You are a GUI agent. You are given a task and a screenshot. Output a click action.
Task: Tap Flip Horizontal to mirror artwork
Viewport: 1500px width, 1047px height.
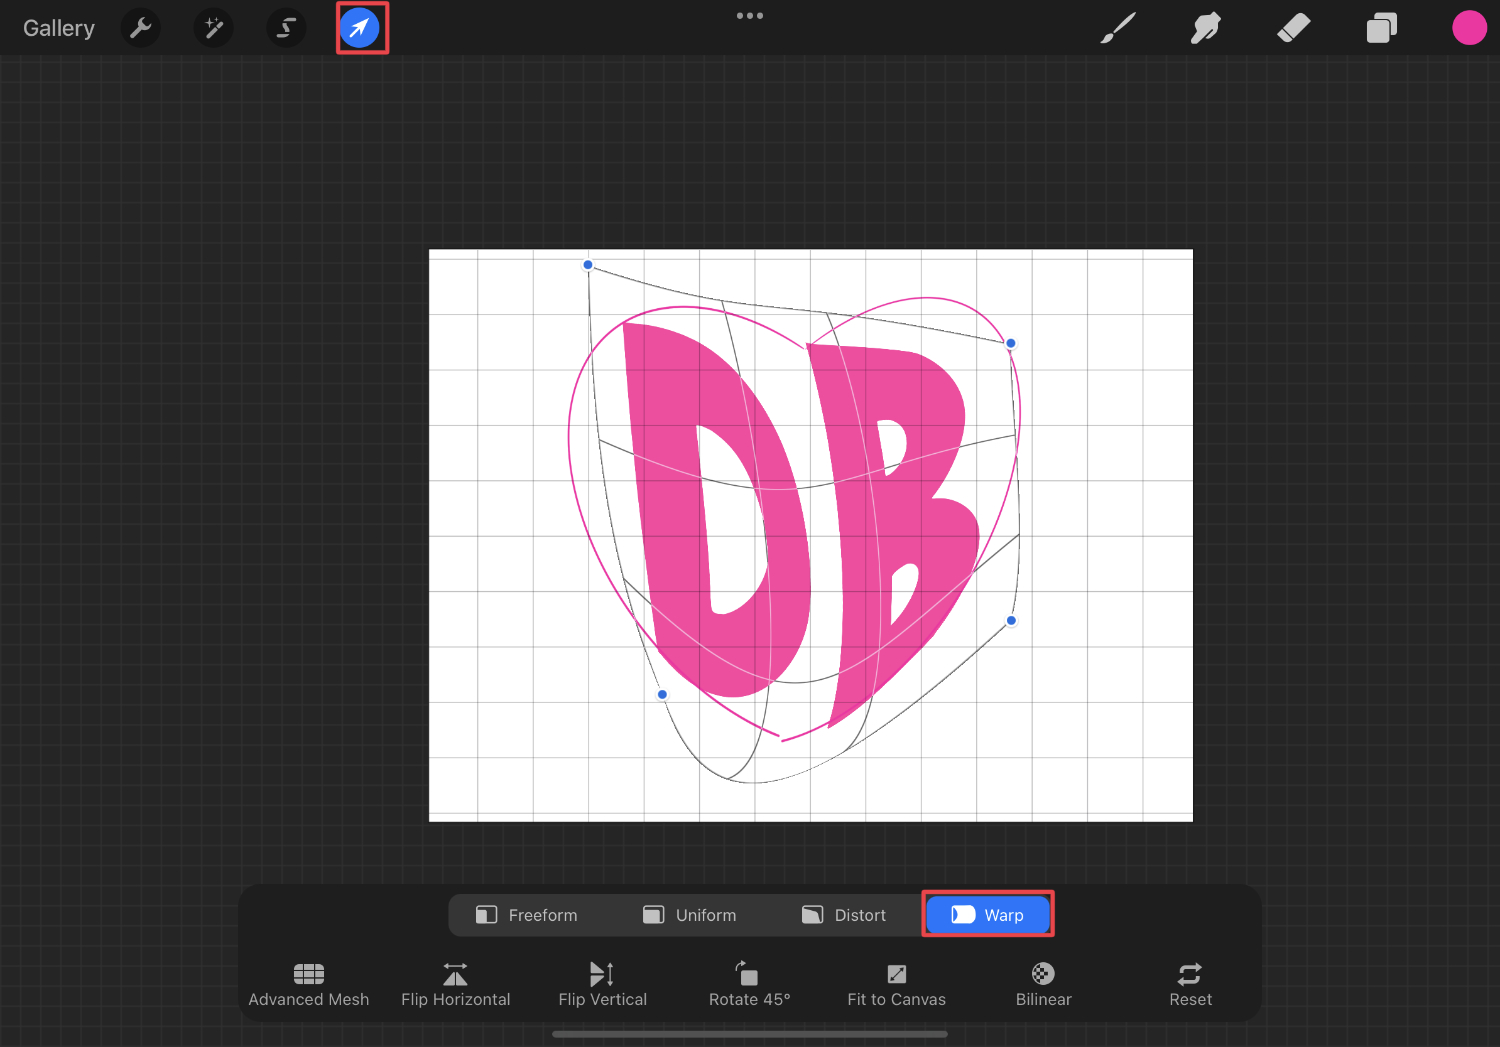pyautogui.click(x=456, y=983)
